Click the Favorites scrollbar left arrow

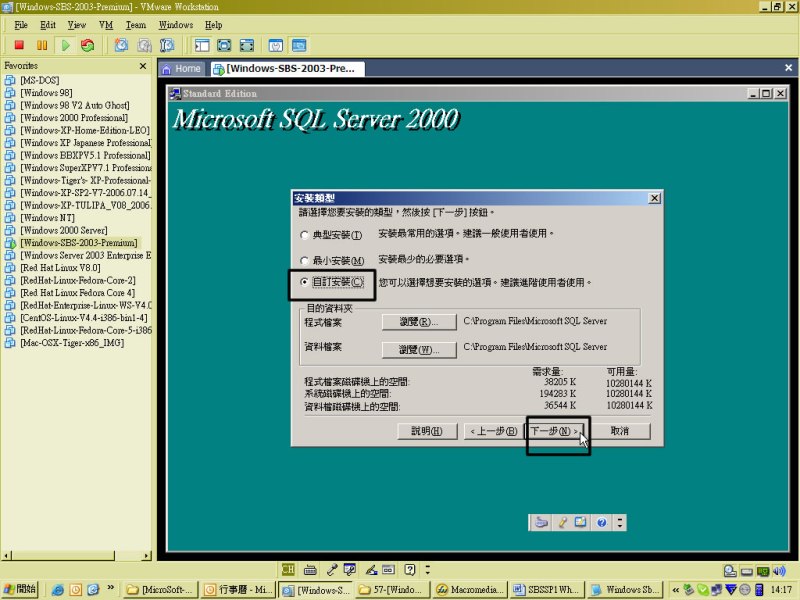coord(7,555)
